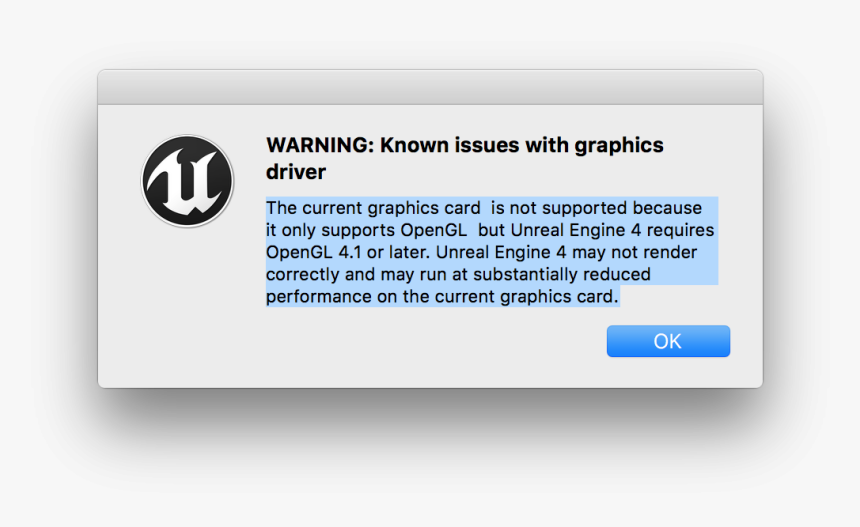Screen dimensions: 860x527
Task: Click the word "because" in the message
Action: click(667, 208)
